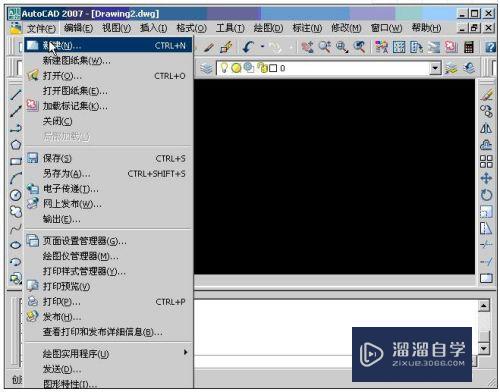Screen dimensions: 500x392
Task: Select the Circle draw tool
Action: (15, 195)
